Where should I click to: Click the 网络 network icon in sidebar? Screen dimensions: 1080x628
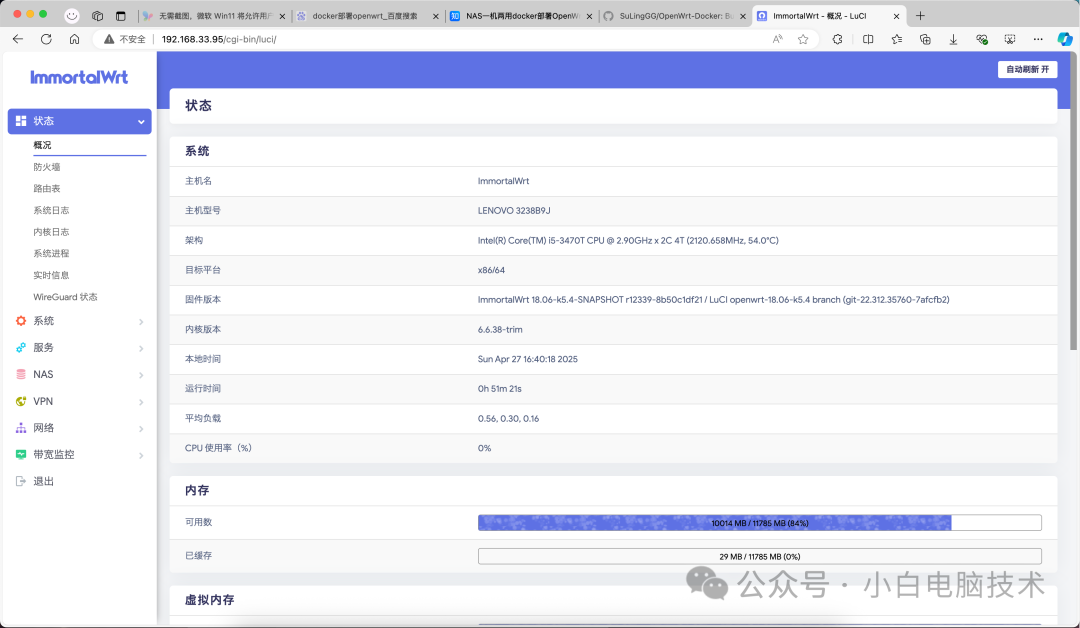21,428
